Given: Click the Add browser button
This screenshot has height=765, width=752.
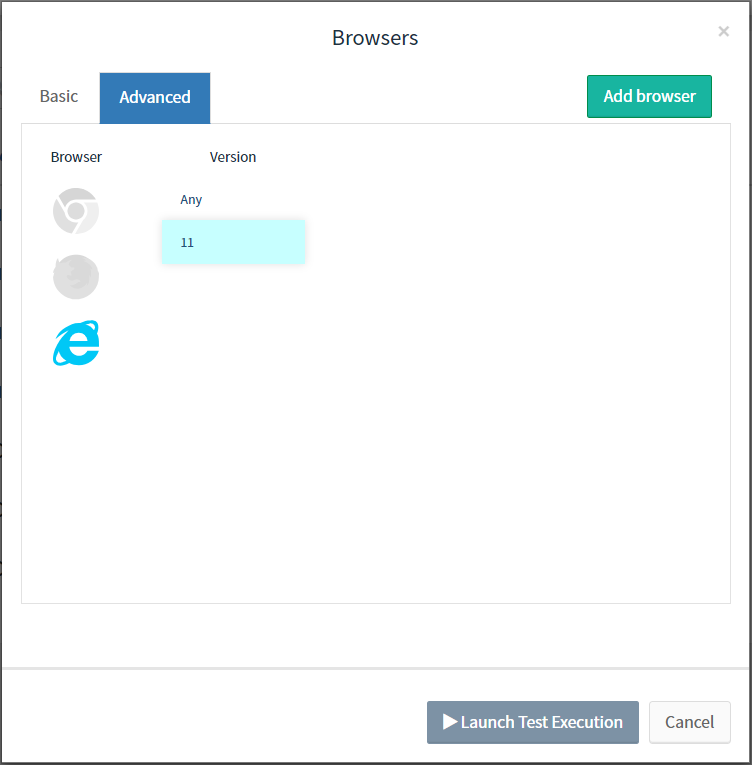Looking at the screenshot, I should pyautogui.click(x=649, y=96).
